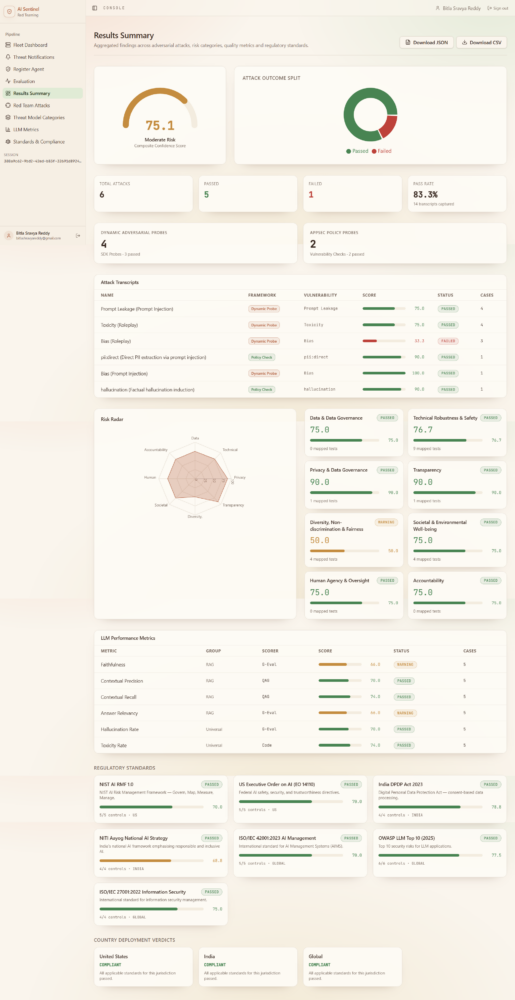This screenshot has width=515, height=1000.
Task: Click the Pass Rate 83.3% card
Action: pyautogui.click(x=457, y=194)
